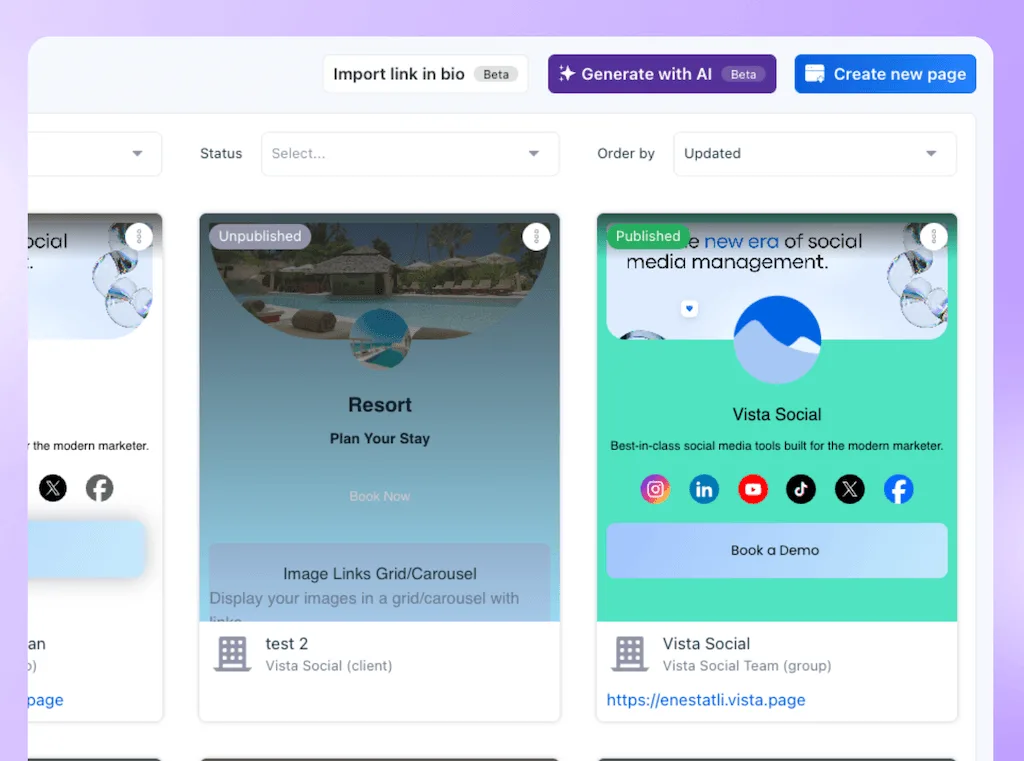Click the Unpublished badge on Resort card

260,236
